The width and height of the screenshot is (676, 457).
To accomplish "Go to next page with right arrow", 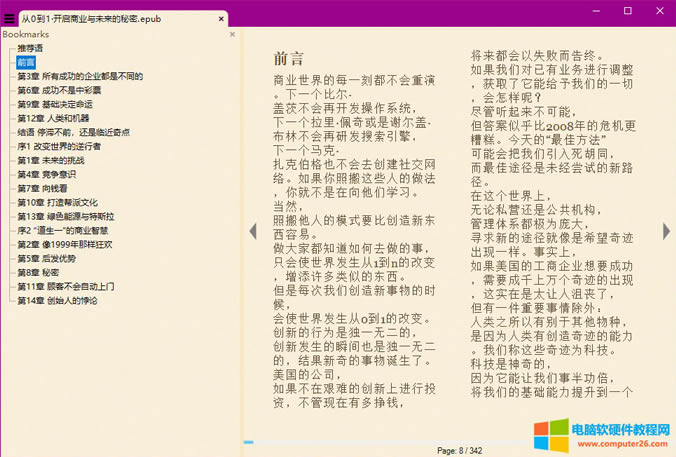I will pyautogui.click(x=667, y=231).
